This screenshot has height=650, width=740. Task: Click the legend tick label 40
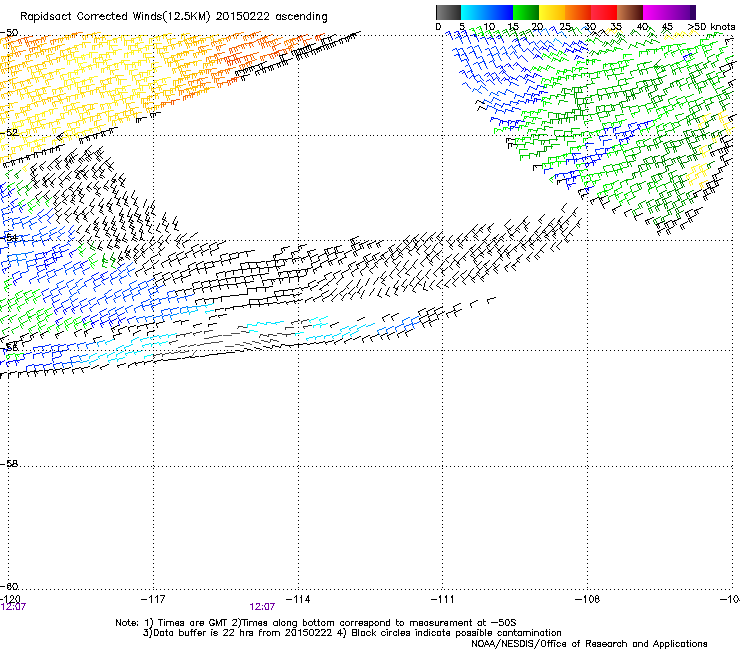click(642, 27)
